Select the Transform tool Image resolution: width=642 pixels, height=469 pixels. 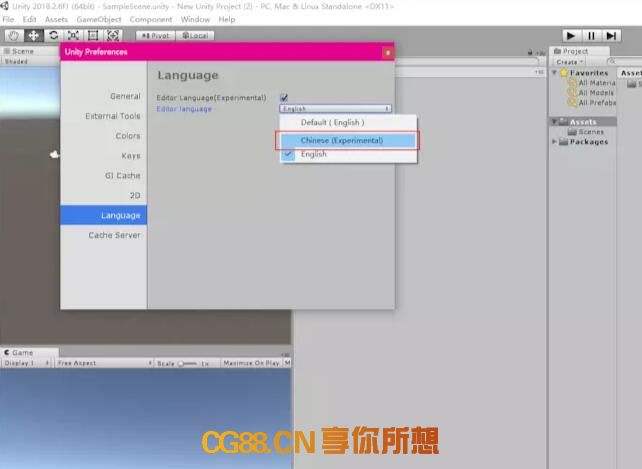[113, 36]
